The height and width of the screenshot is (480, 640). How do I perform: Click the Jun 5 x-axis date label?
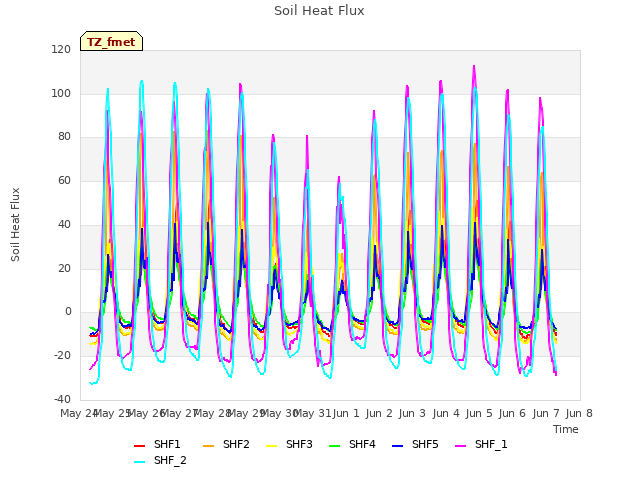(x=479, y=413)
